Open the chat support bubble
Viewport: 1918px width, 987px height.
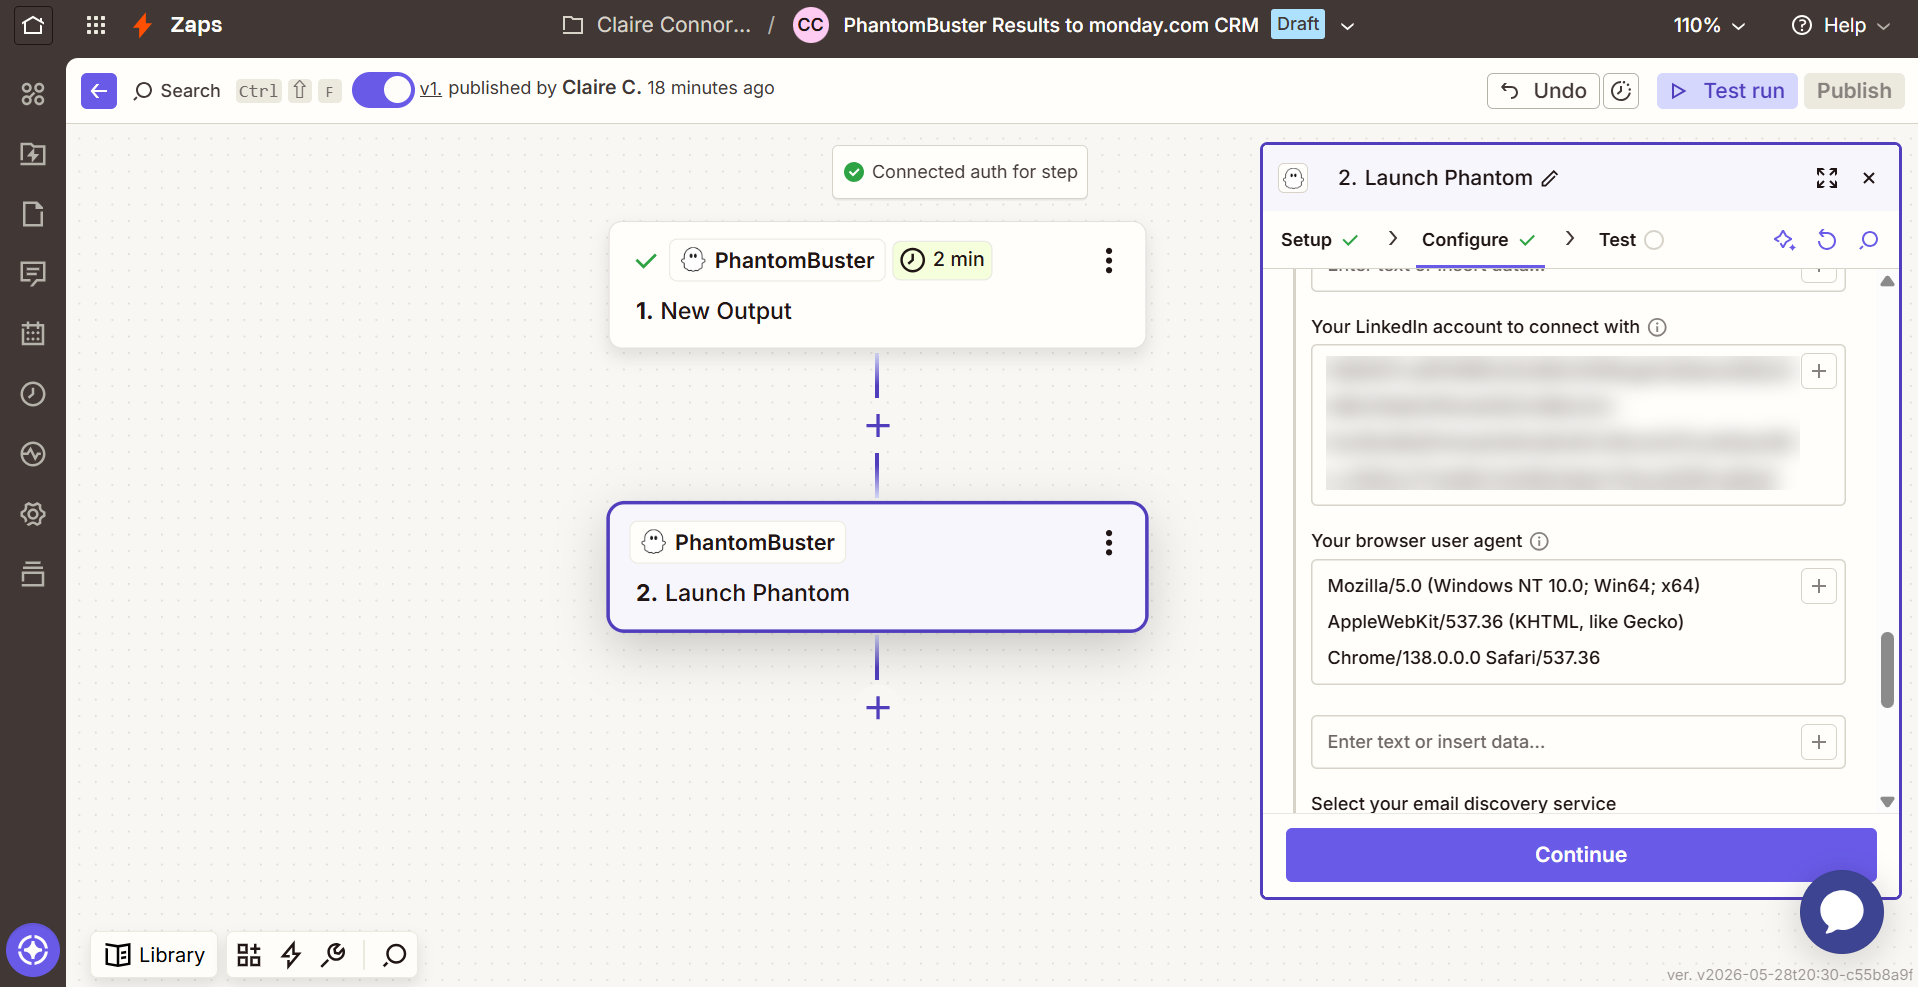(1842, 912)
